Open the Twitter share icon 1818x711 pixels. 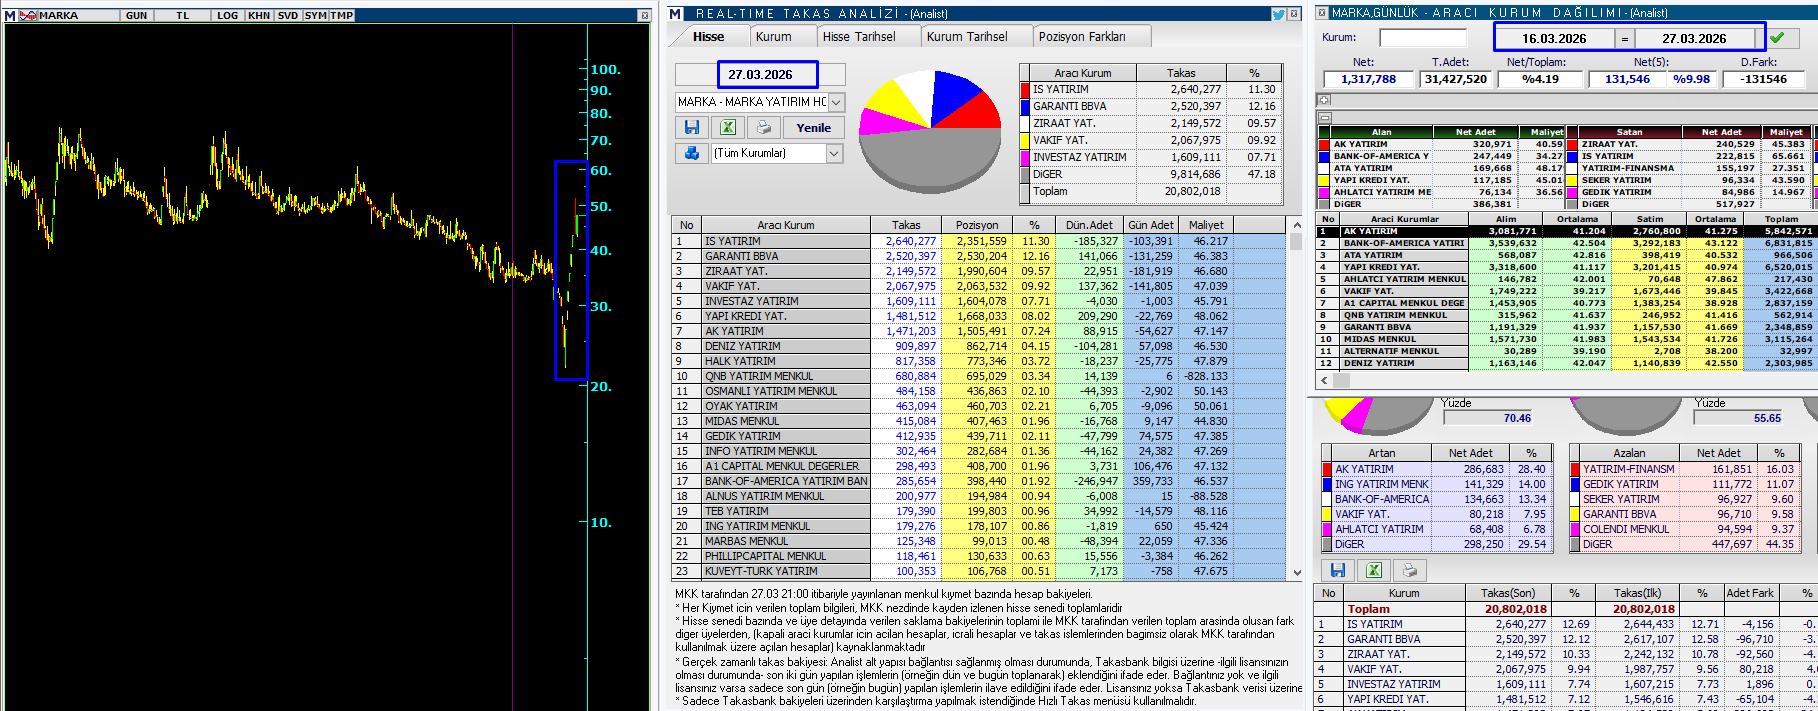pos(1278,14)
